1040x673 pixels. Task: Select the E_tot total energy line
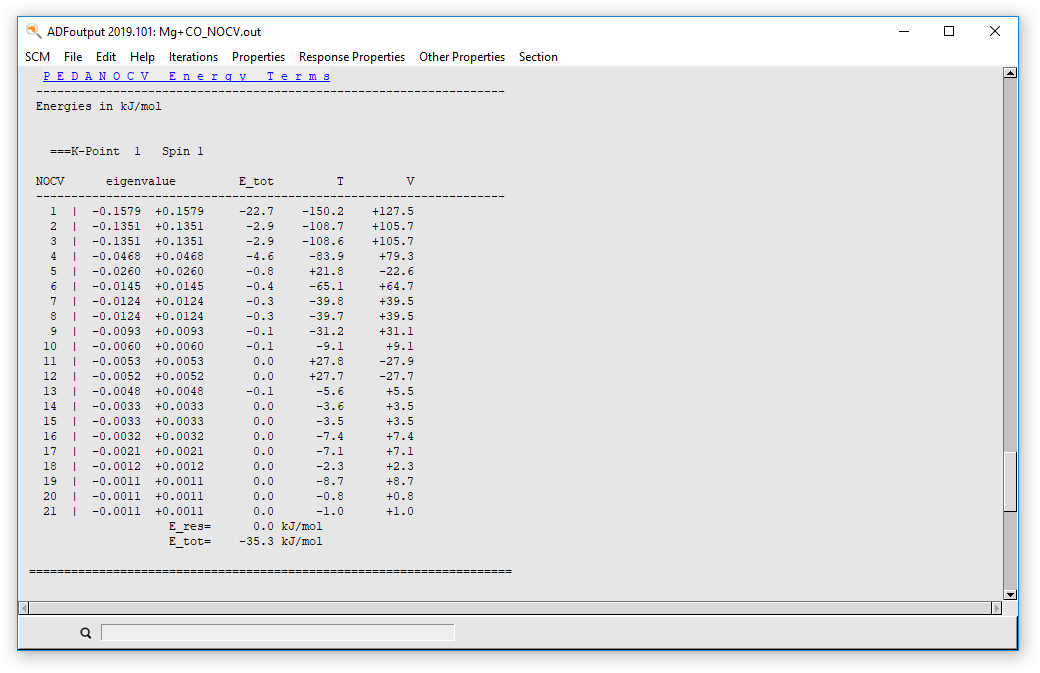click(245, 541)
